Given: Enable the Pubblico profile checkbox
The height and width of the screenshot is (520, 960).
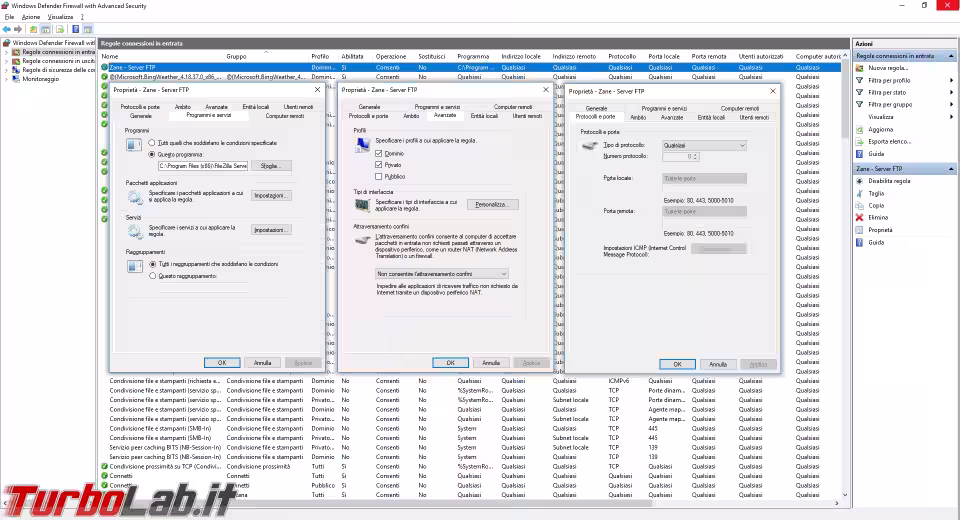Looking at the screenshot, I should 378,176.
